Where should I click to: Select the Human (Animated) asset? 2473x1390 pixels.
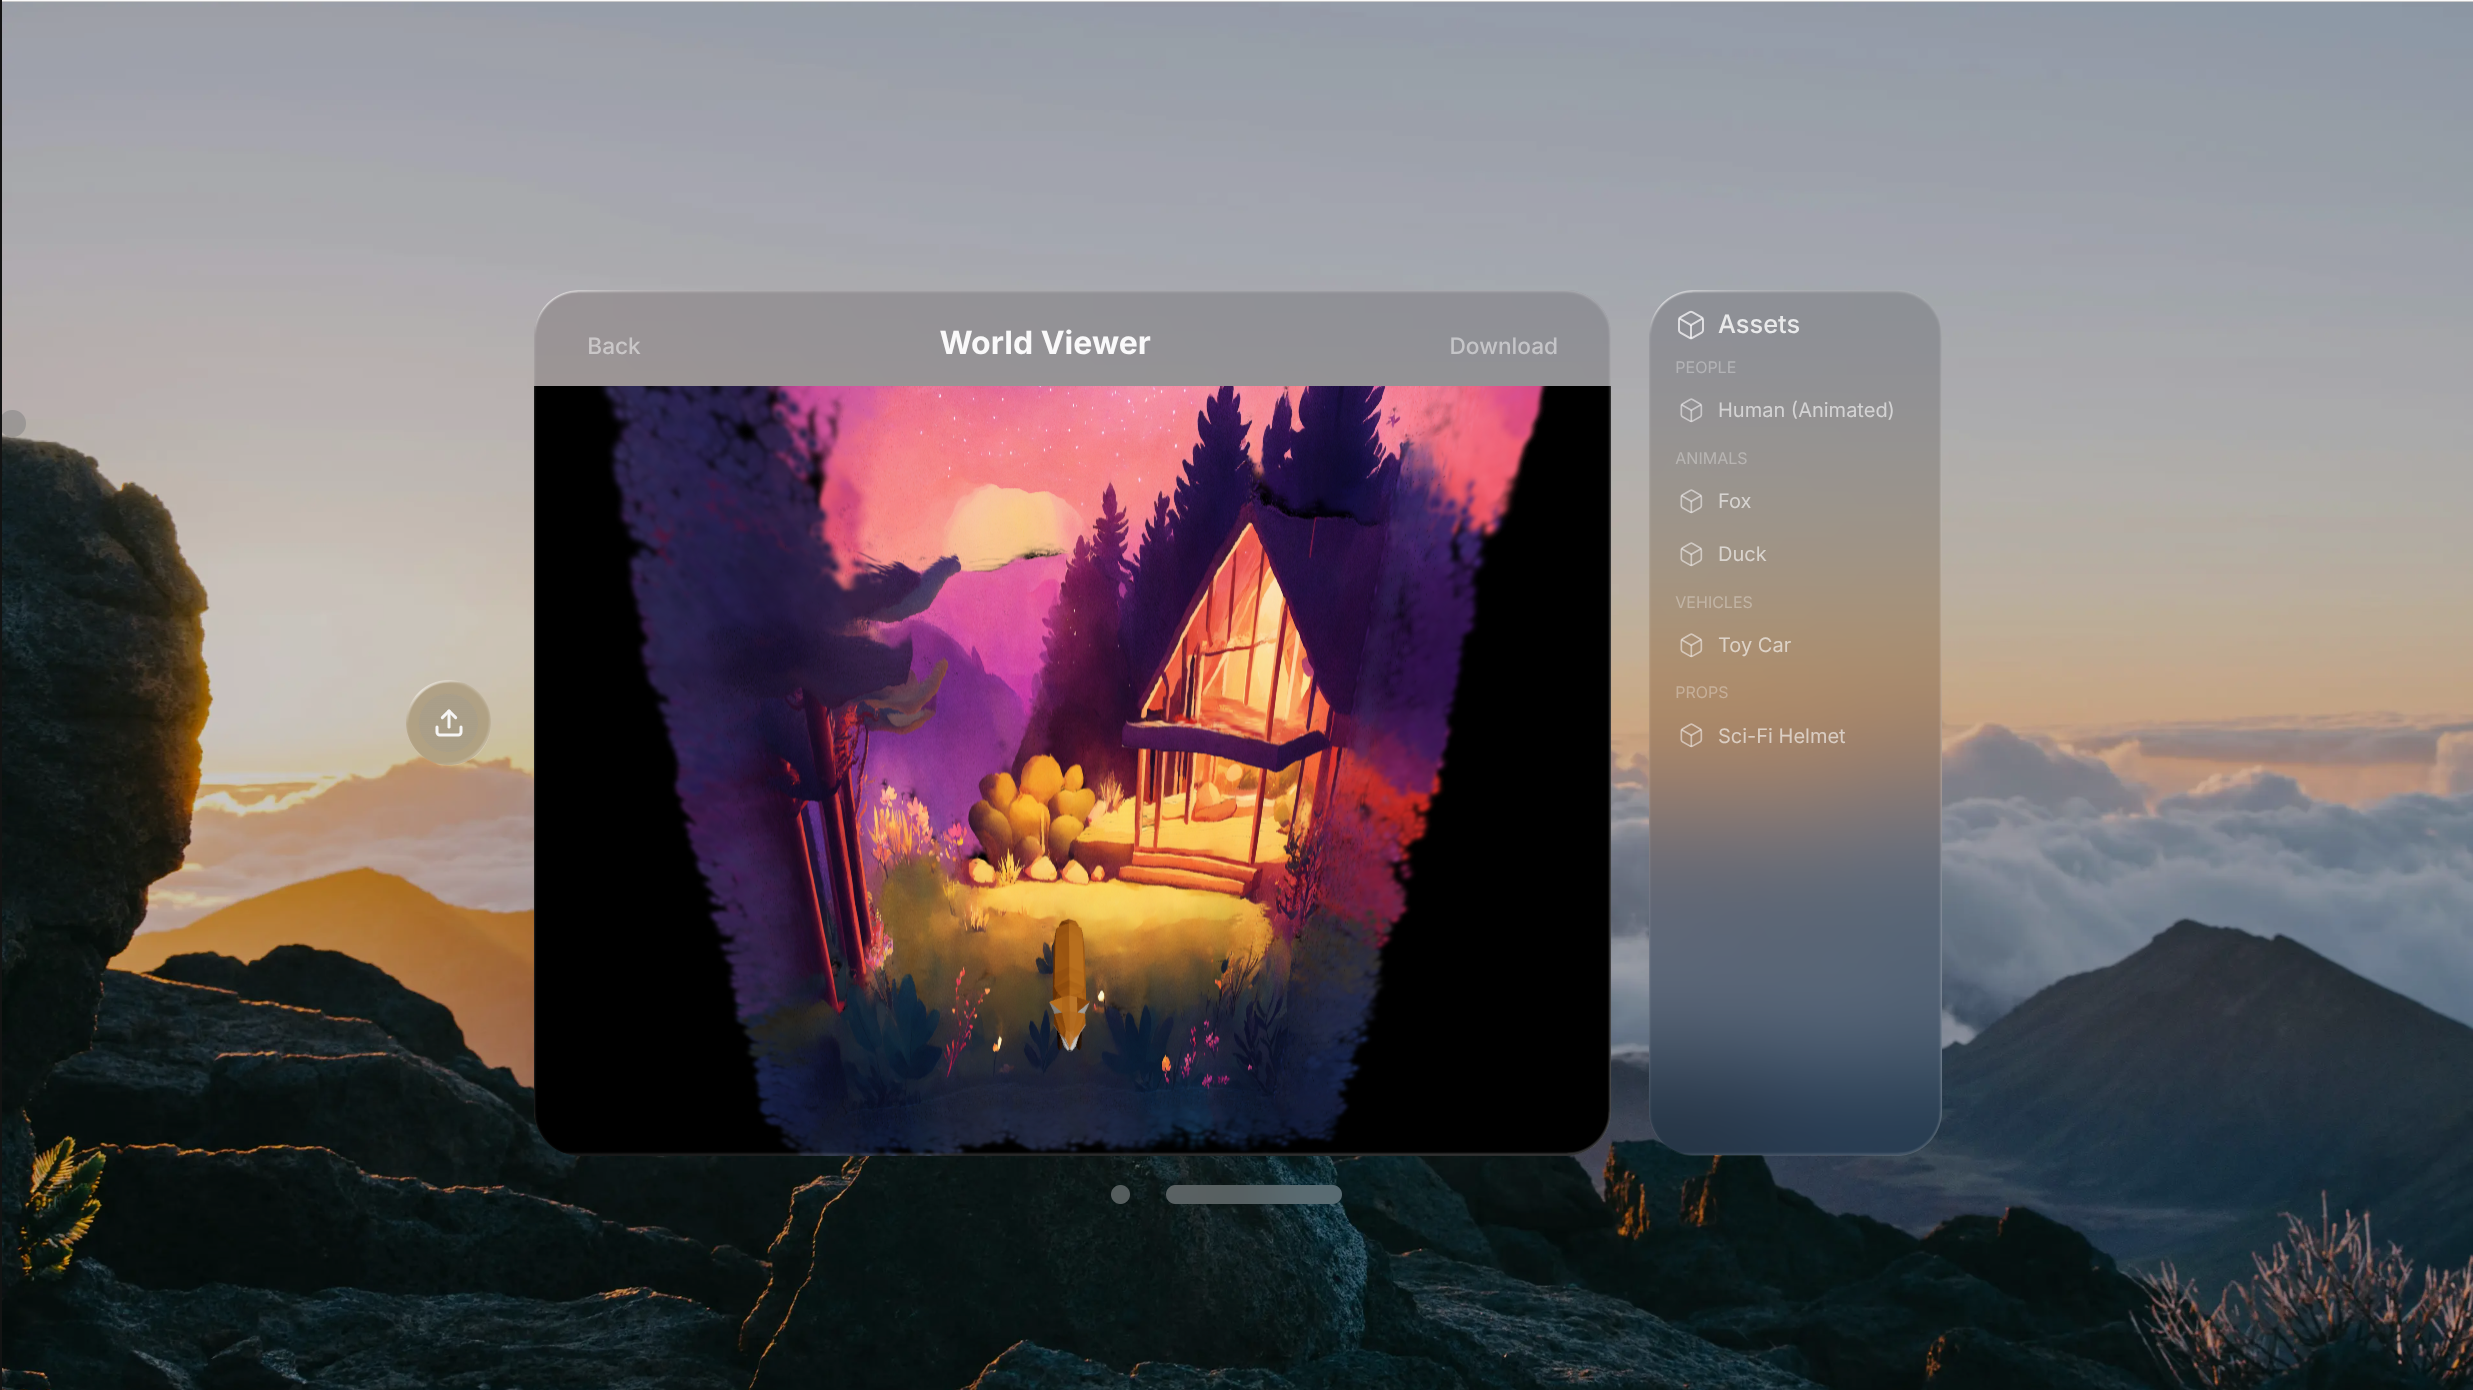(x=1805, y=410)
